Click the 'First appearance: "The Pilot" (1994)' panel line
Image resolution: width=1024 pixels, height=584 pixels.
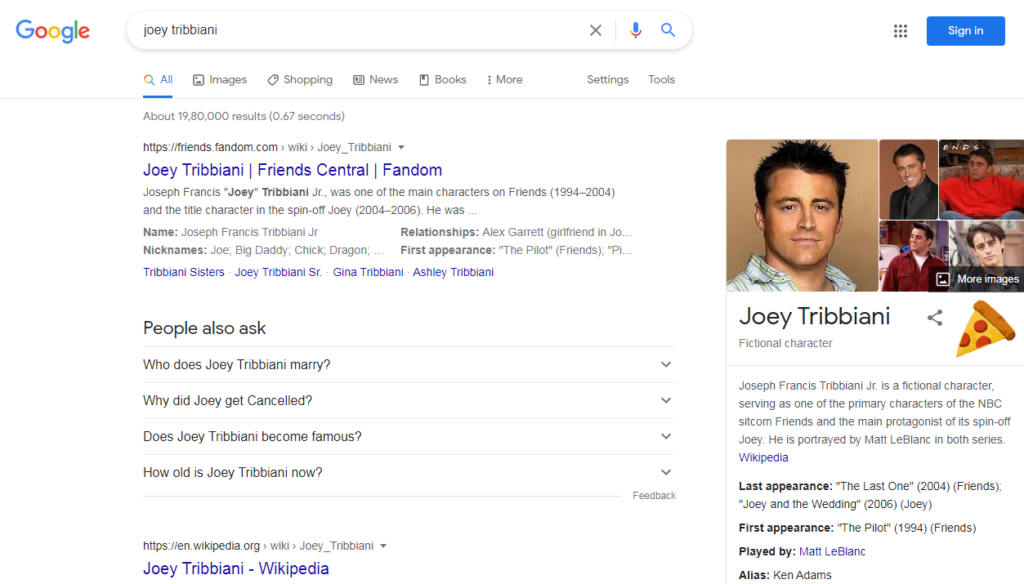pyautogui.click(x=857, y=528)
